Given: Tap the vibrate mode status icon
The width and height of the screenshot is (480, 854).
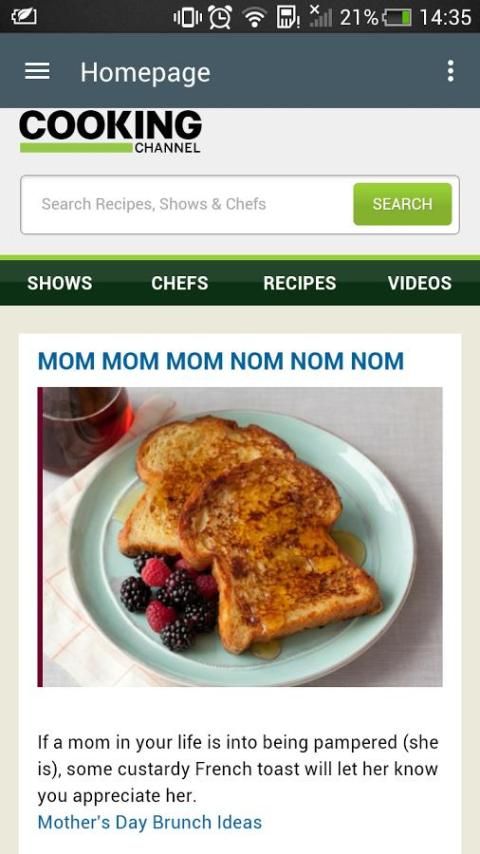Looking at the screenshot, I should click(187, 17).
